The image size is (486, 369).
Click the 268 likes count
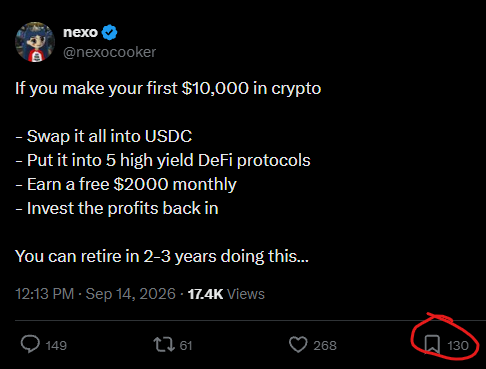(325, 346)
